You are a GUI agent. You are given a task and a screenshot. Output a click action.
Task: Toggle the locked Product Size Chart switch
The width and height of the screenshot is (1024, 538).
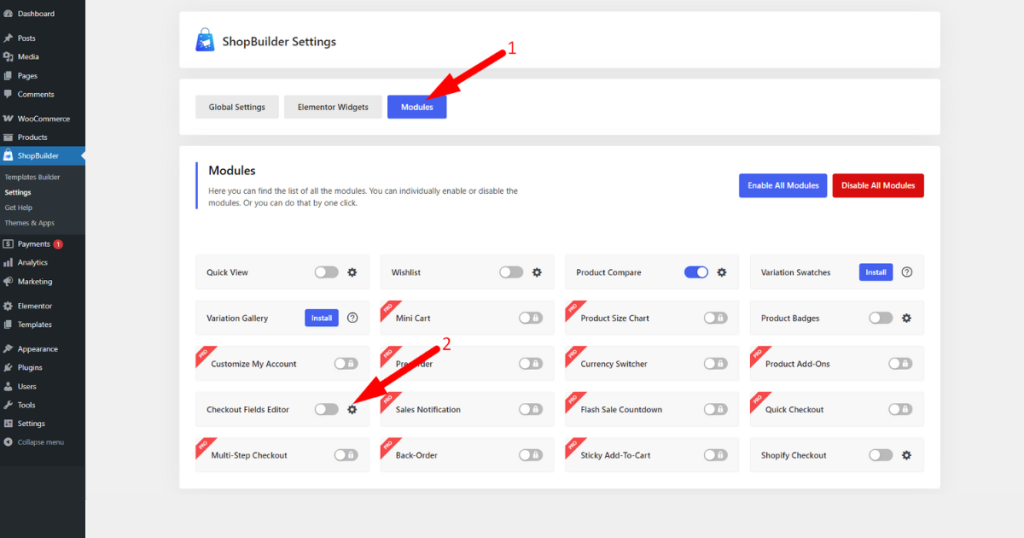716,318
